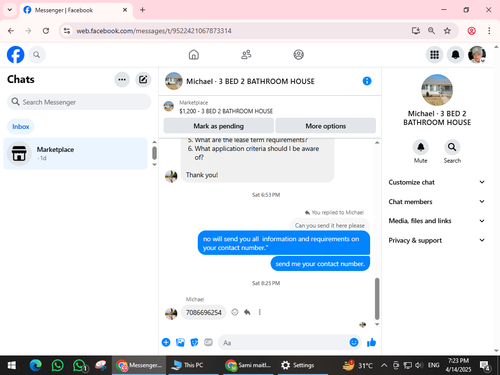The width and height of the screenshot is (500, 375).
Task: Open conversation information icon
Action: [367, 81]
